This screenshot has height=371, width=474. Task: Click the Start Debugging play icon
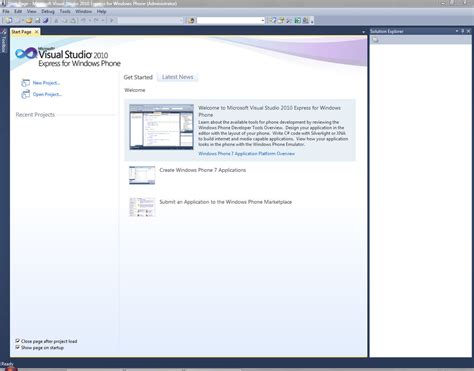[x=112, y=21]
